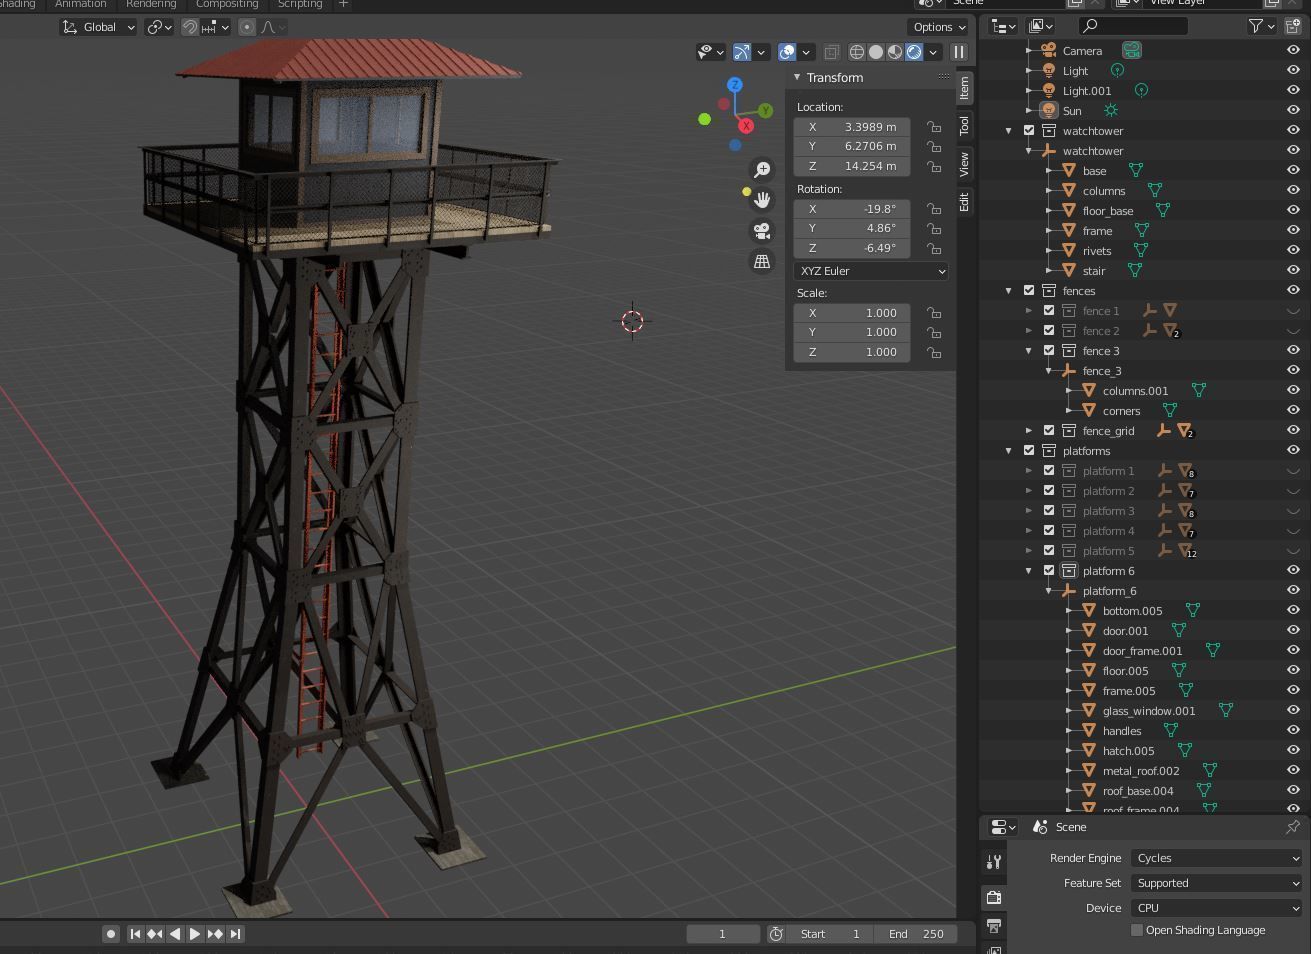Open the Tool sidebar tab
The width and height of the screenshot is (1311, 954).
coord(964,126)
